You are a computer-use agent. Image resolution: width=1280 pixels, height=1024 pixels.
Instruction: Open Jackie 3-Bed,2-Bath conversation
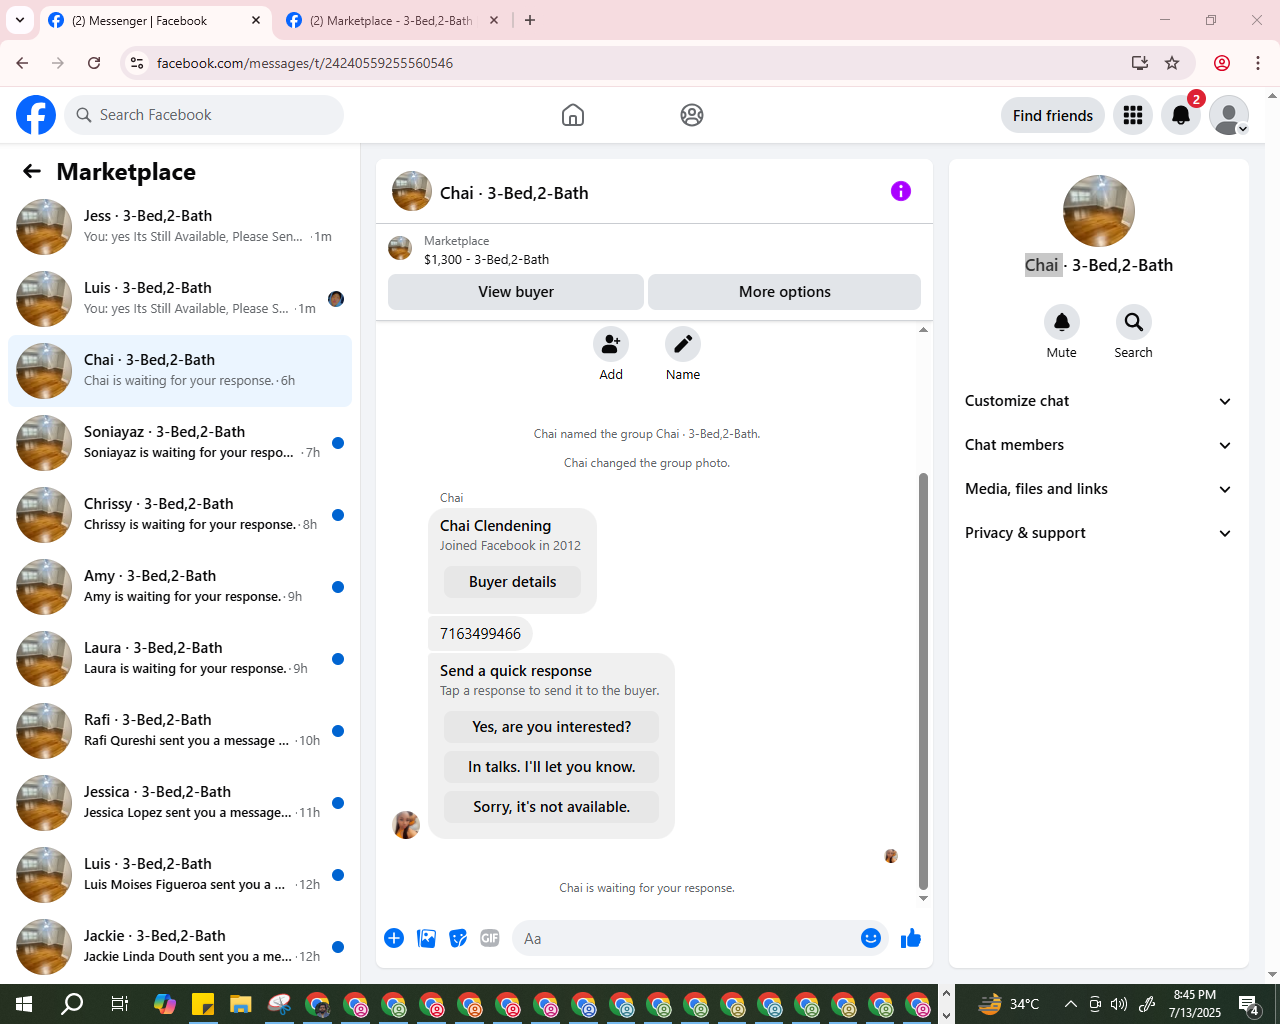[x=180, y=947]
